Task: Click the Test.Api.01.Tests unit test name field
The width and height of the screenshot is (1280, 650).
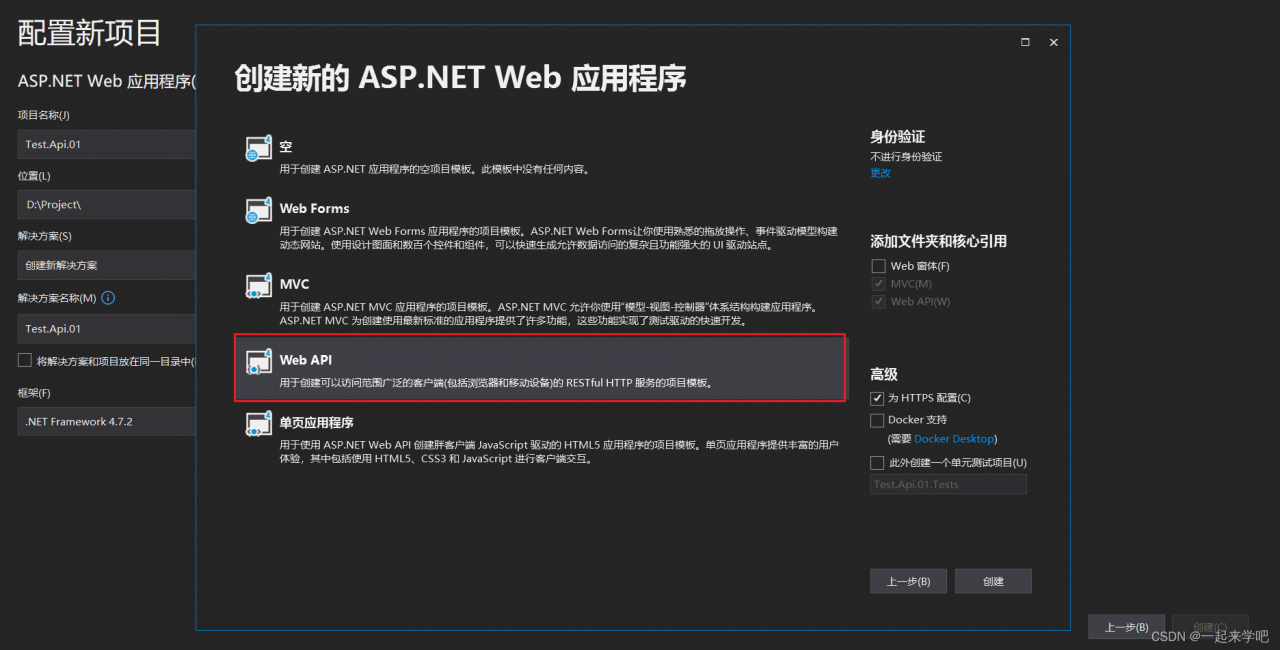Action: [948, 484]
